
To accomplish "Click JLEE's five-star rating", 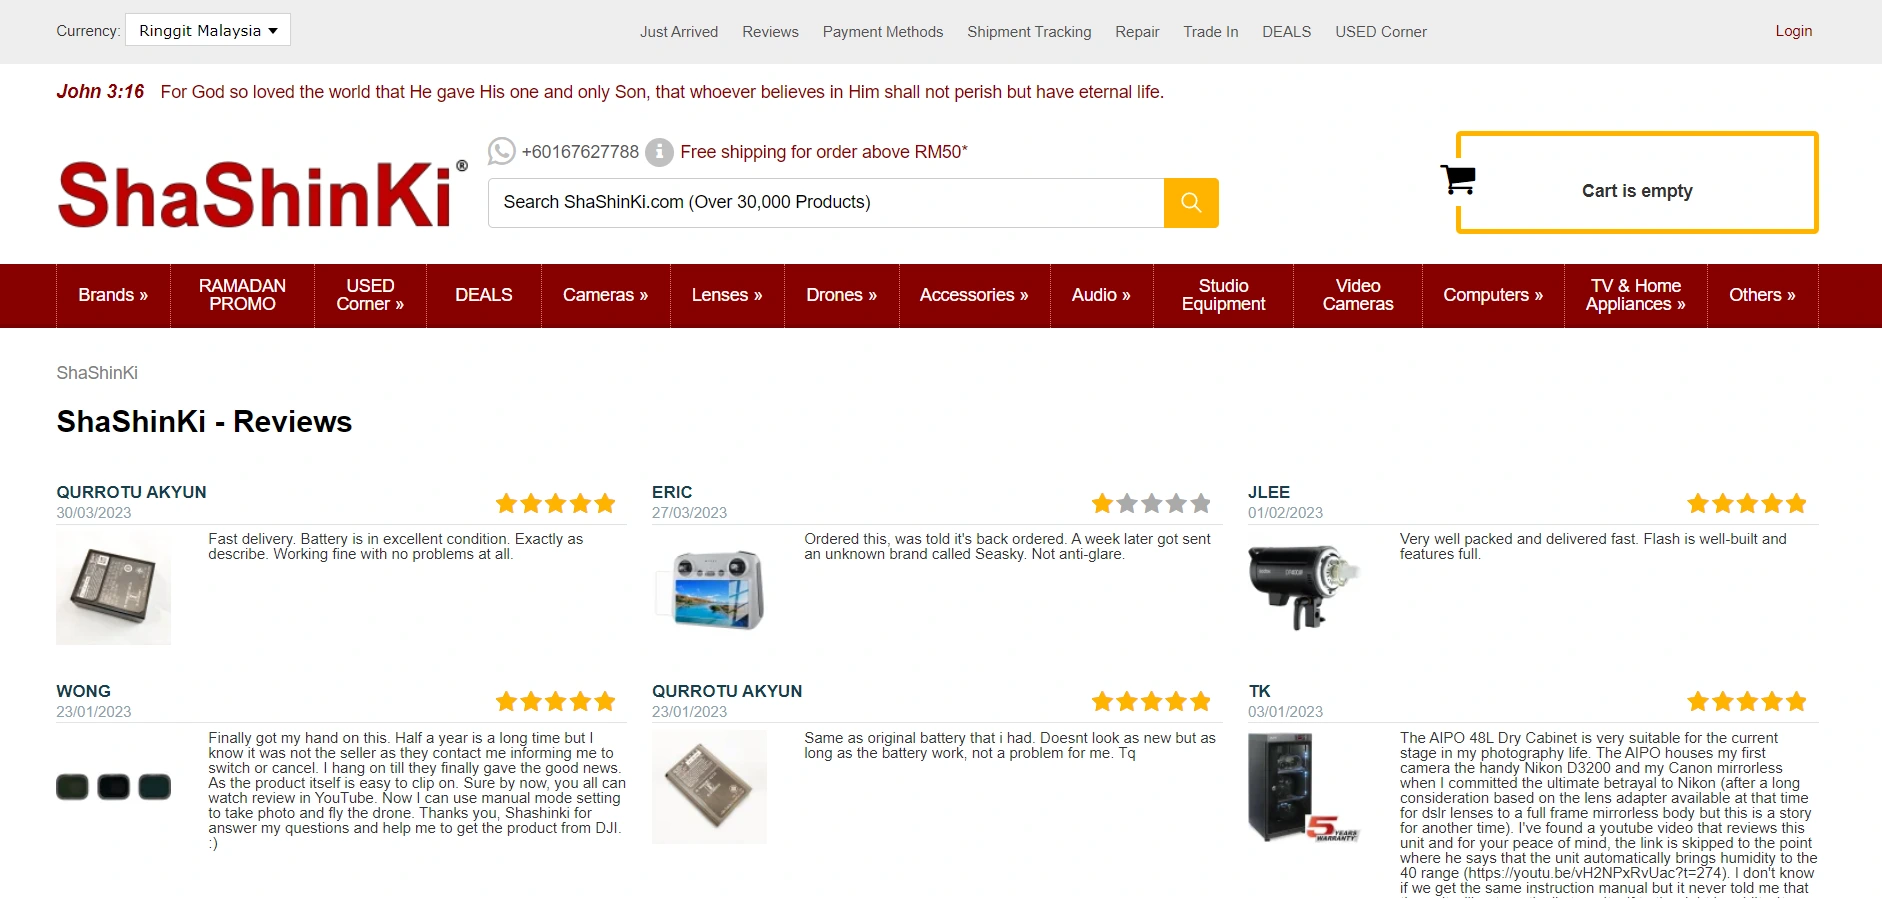I will [1747, 503].
